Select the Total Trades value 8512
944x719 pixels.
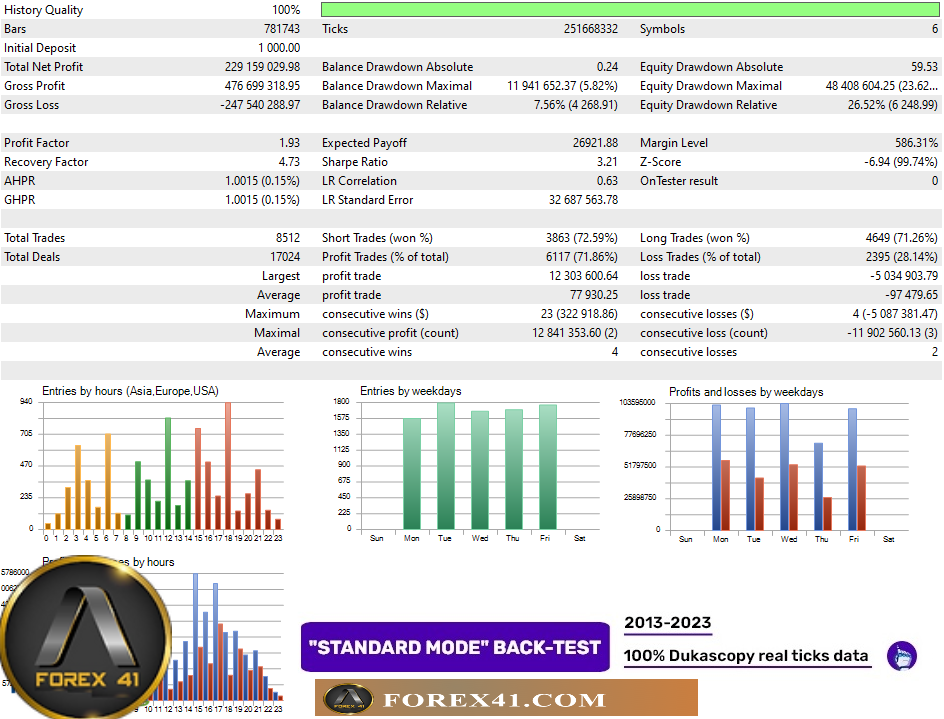(288, 238)
